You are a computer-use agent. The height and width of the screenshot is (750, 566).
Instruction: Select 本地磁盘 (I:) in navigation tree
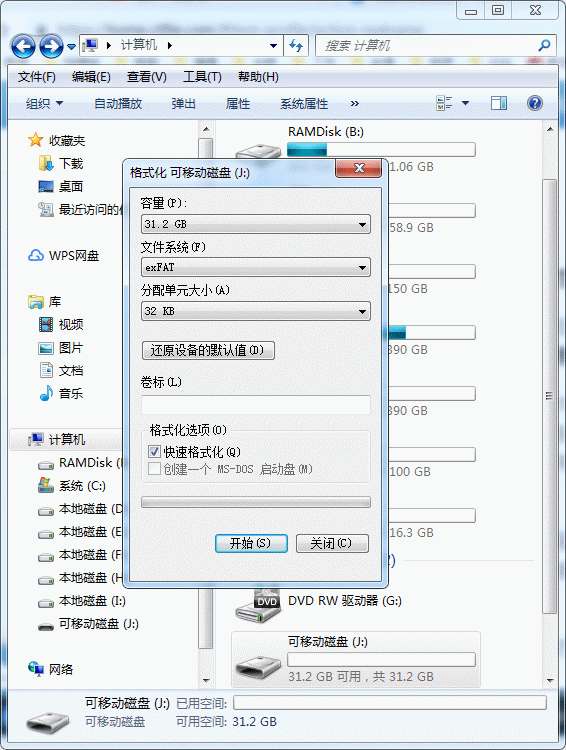tap(82, 601)
